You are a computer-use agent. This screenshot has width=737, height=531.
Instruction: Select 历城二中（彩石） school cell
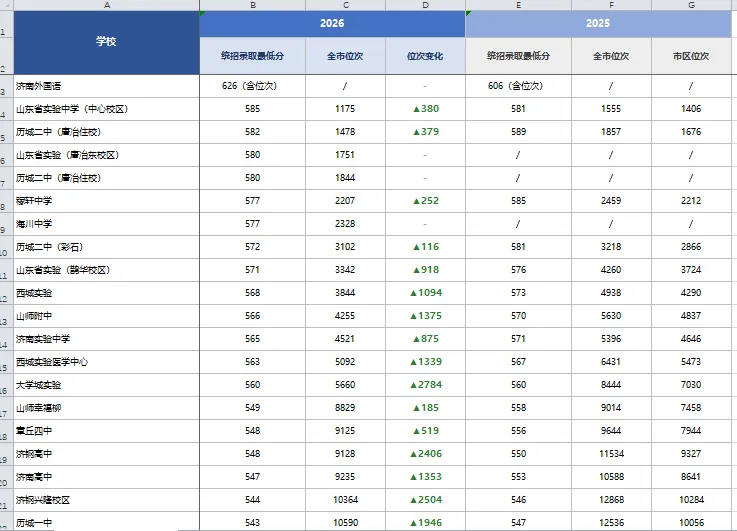pos(107,247)
